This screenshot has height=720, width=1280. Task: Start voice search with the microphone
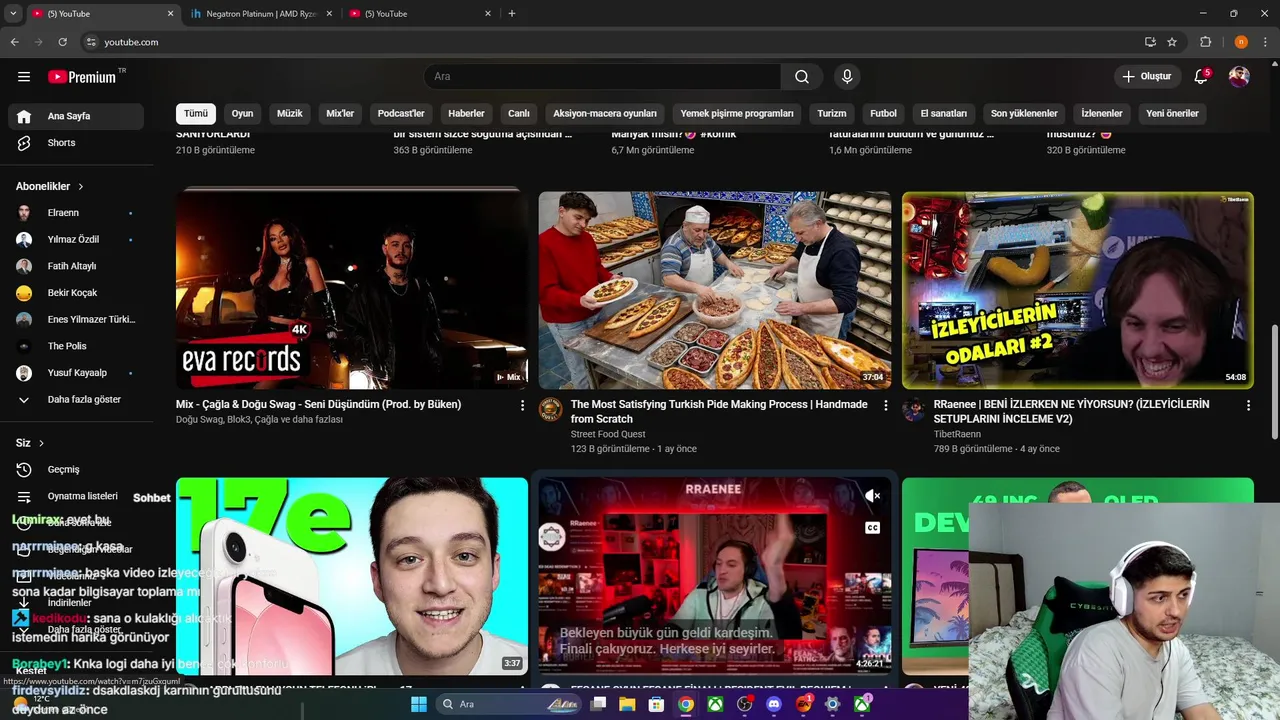(847, 77)
